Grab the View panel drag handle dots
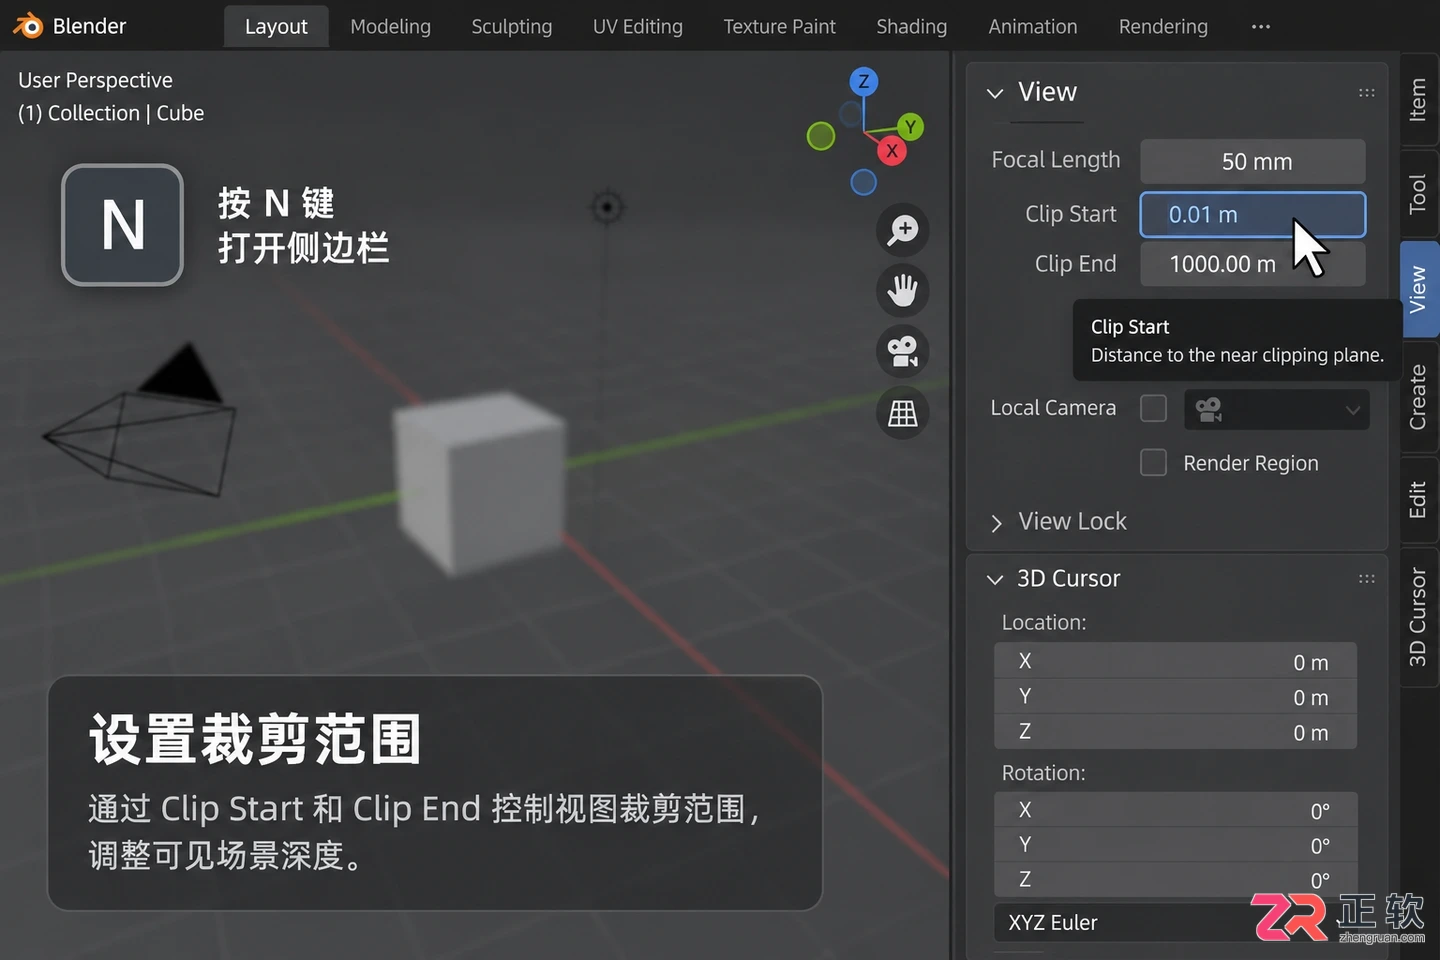The height and width of the screenshot is (960, 1440). tap(1367, 93)
